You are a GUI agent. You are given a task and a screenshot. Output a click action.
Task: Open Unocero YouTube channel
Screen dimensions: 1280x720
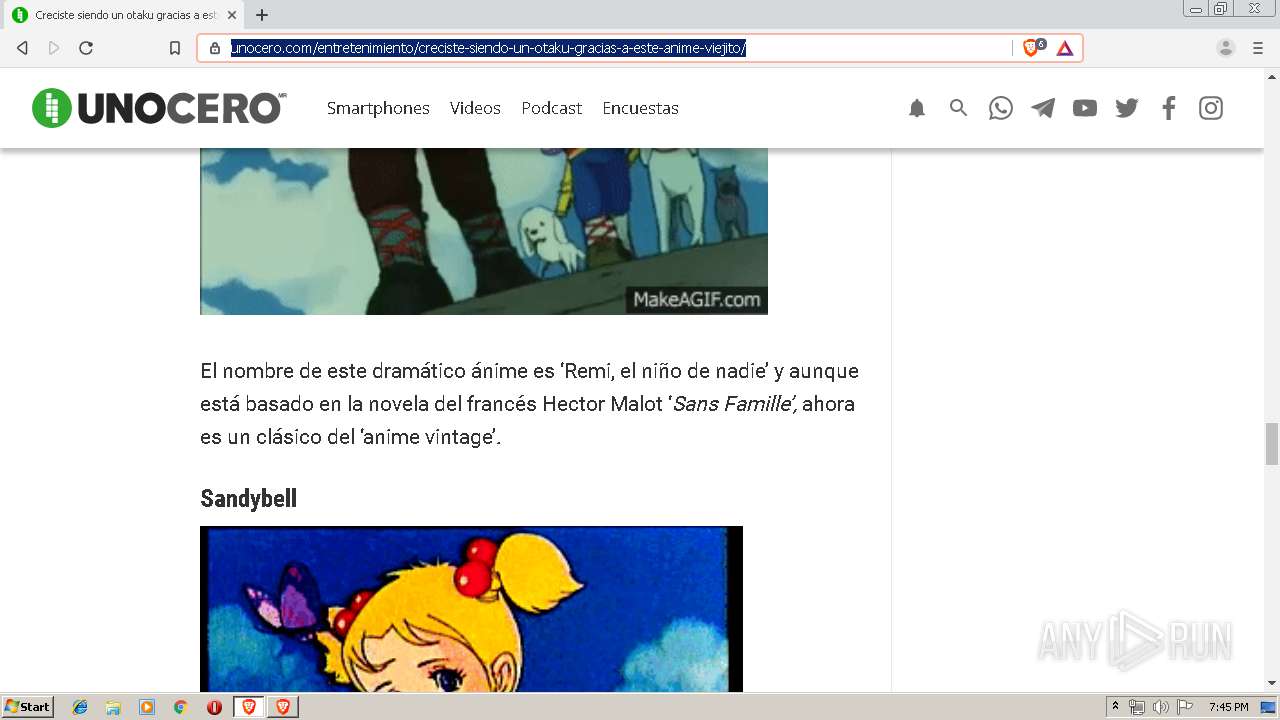pos(1085,108)
